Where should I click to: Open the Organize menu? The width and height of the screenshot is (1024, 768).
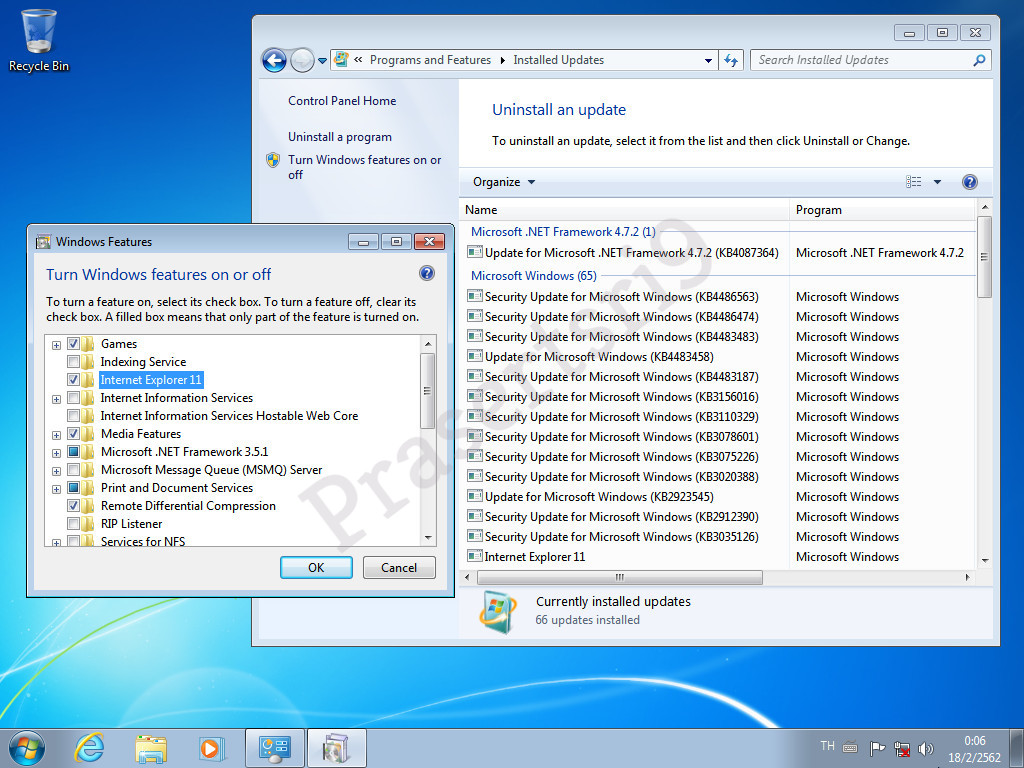pos(504,182)
